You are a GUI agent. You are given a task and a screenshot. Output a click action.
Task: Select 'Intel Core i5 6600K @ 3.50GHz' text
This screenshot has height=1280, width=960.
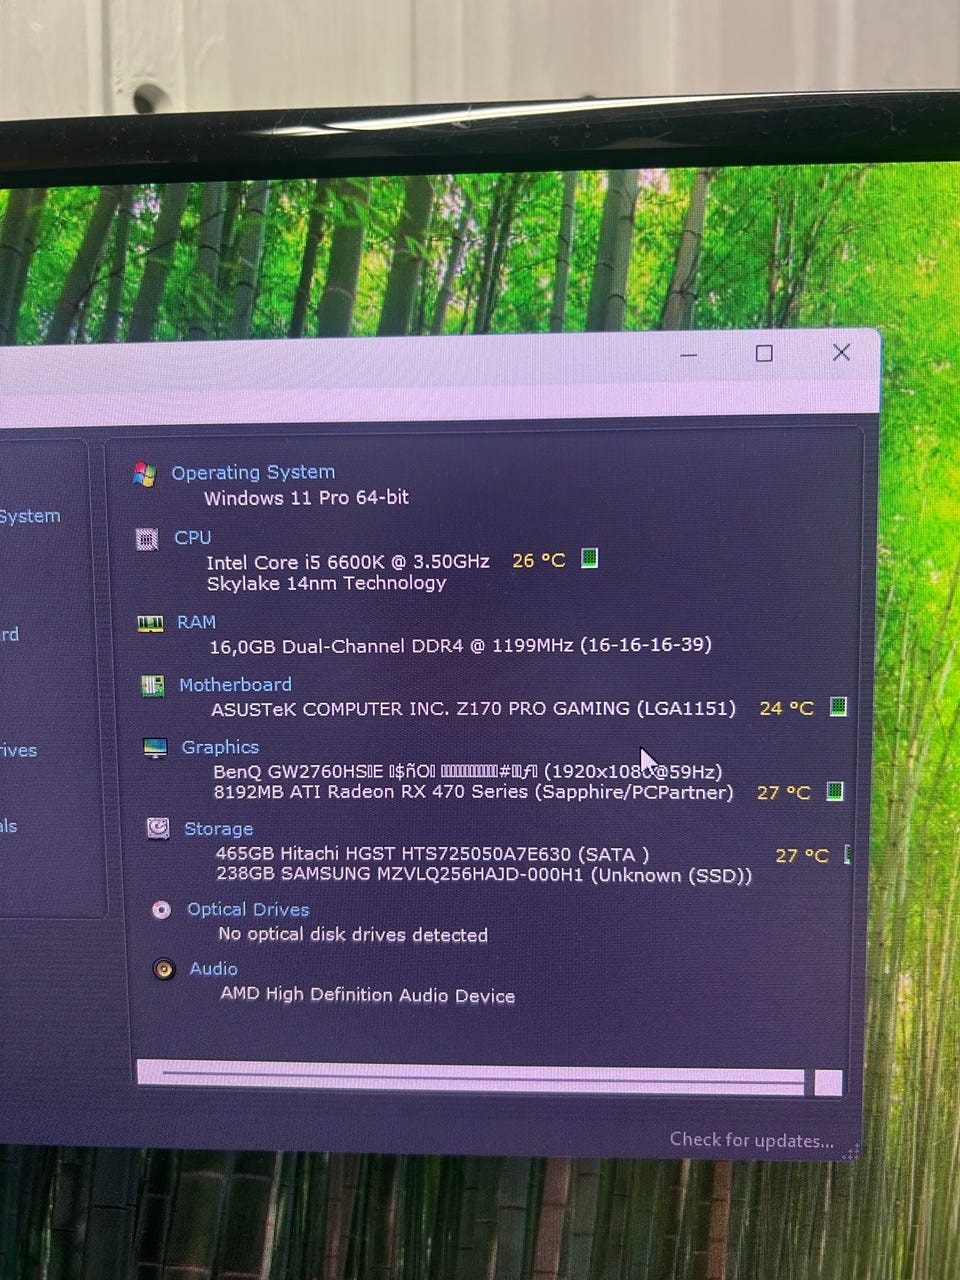[x=348, y=562]
